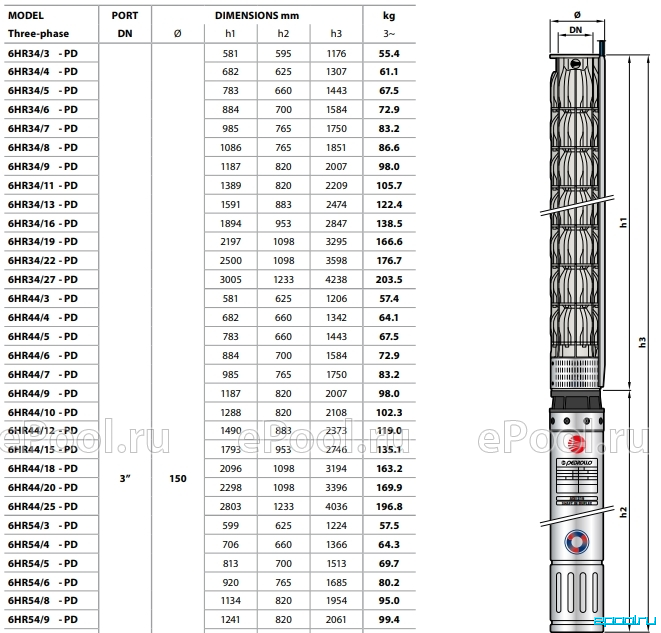Select the table's h3 column header
Image resolution: width=661 pixels, height=633 pixels.
(336, 34)
